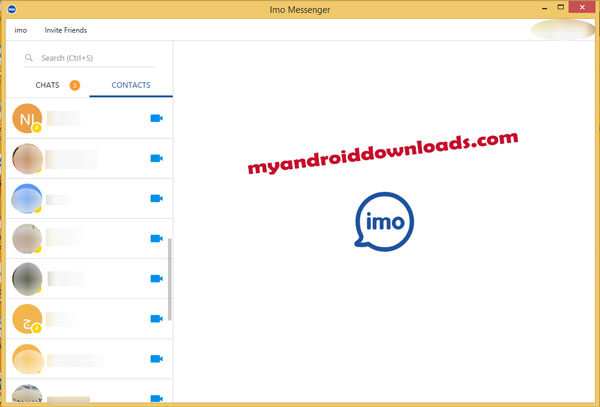Viewport: 600px width, 407px height.
Task: Switch to the CONTACTS tab
Action: tap(131, 85)
